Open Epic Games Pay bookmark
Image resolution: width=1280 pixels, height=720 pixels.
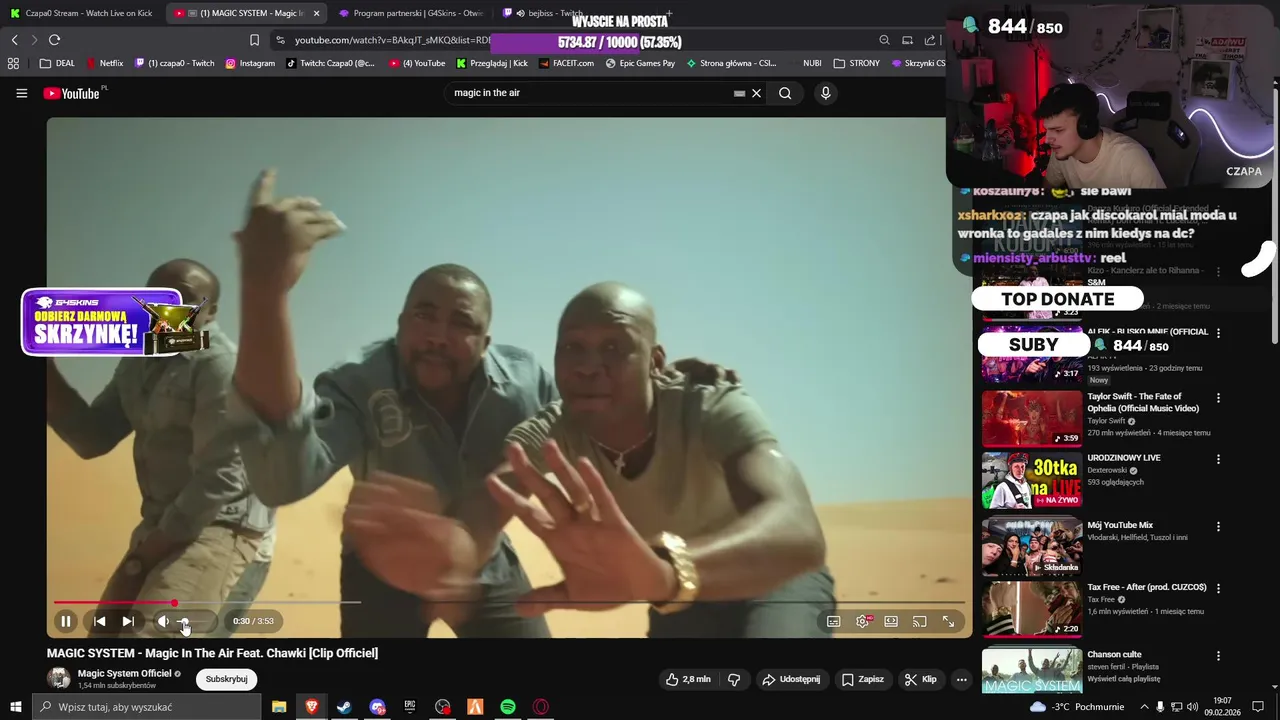(x=640, y=63)
